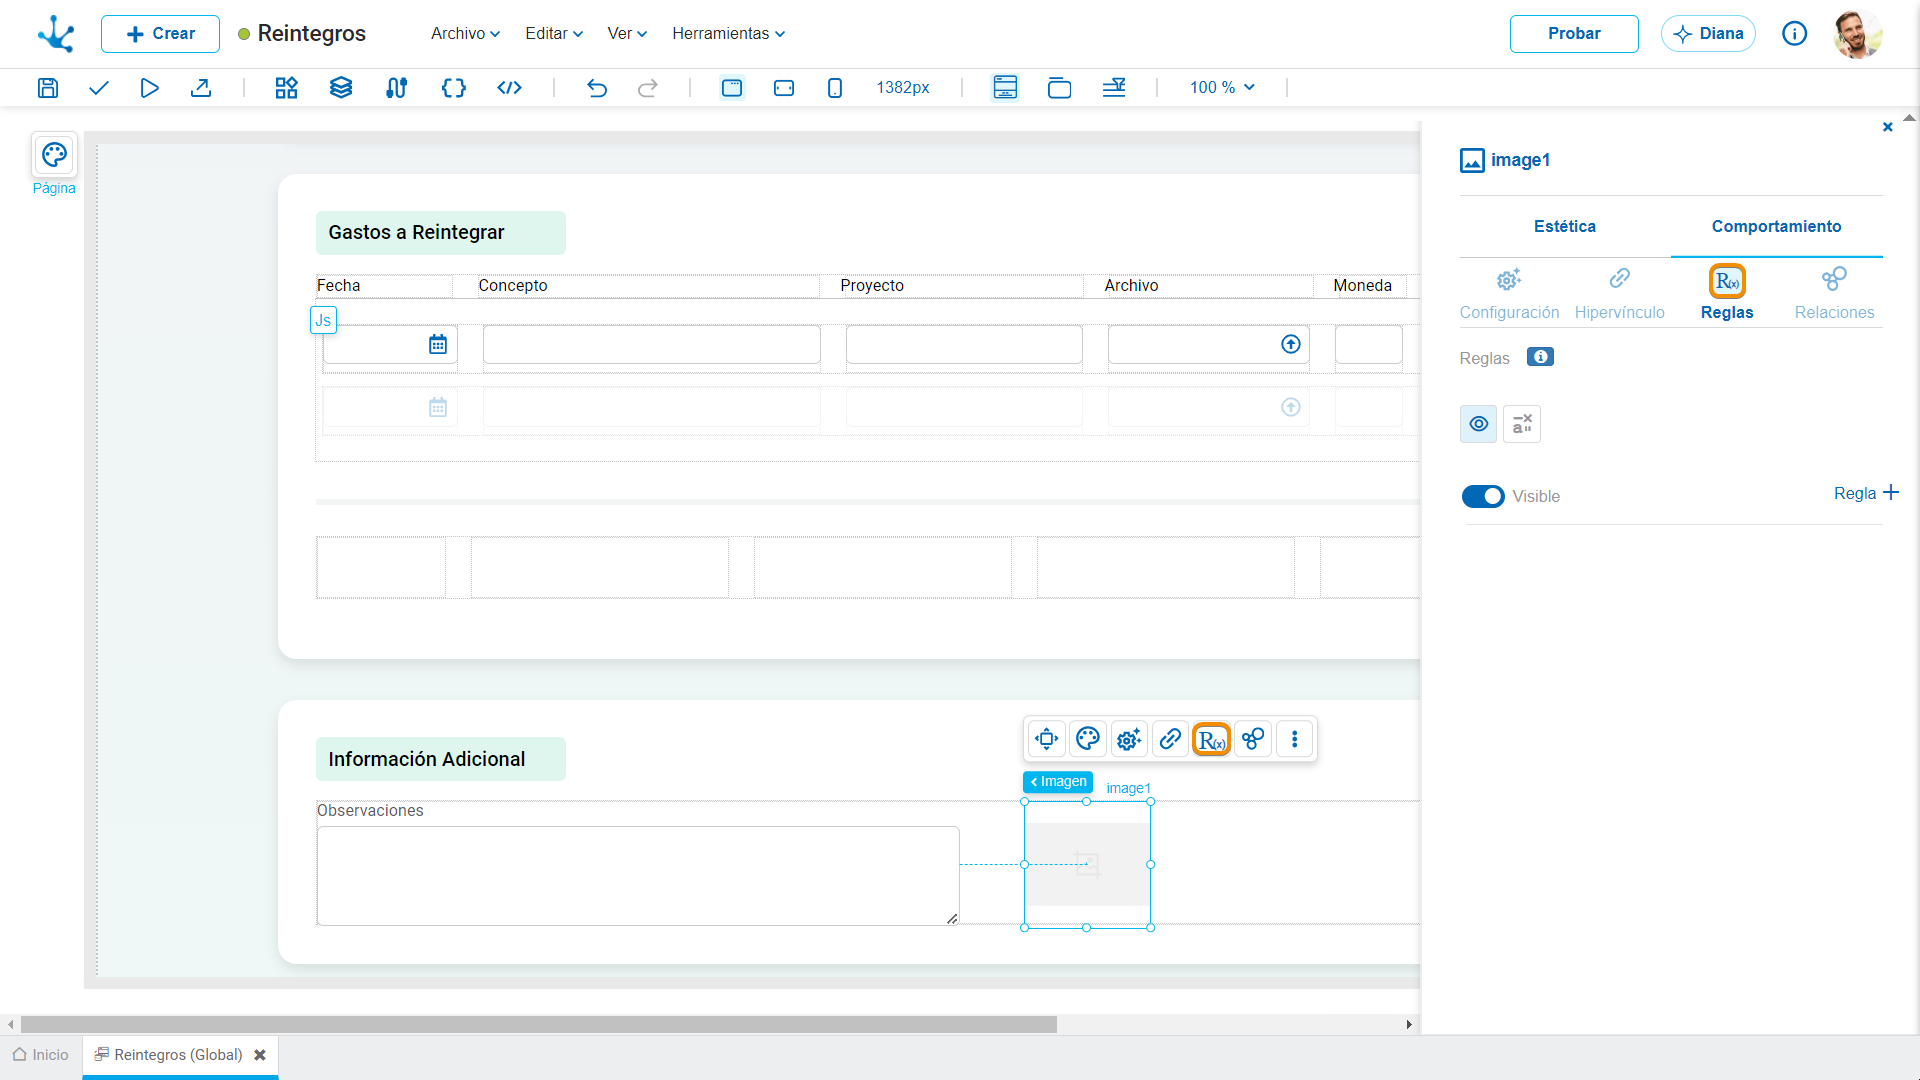Expand the Herramientas menu
The height and width of the screenshot is (1080, 1920).
(728, 34)
